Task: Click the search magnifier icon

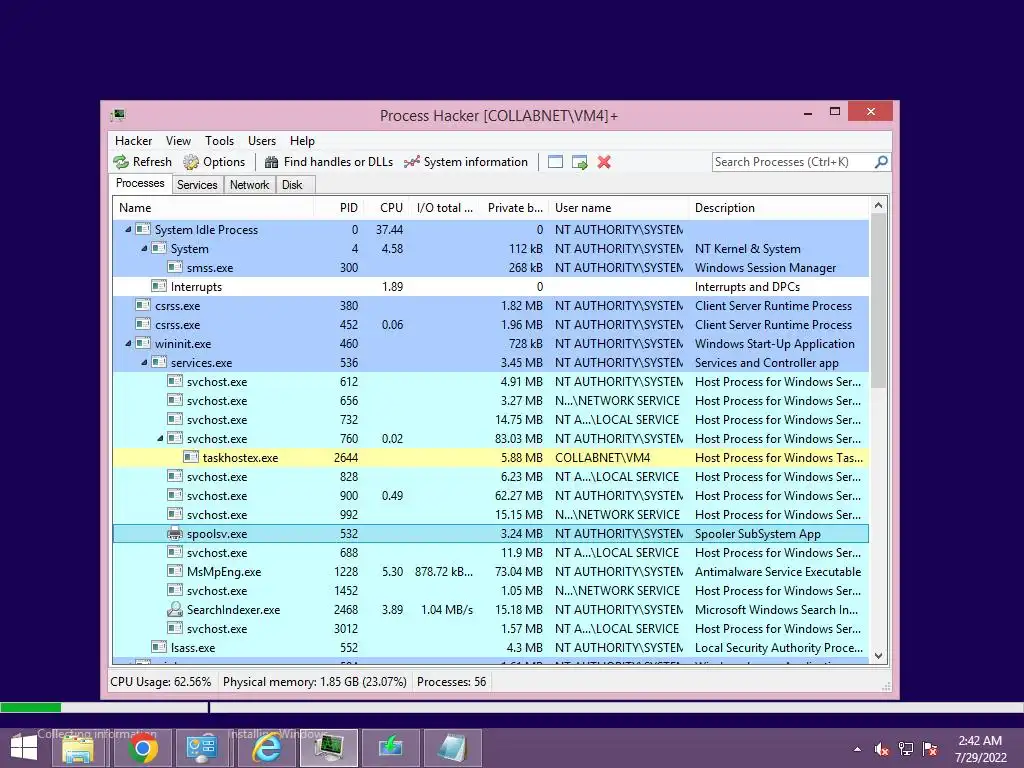Action: (881, 161)
